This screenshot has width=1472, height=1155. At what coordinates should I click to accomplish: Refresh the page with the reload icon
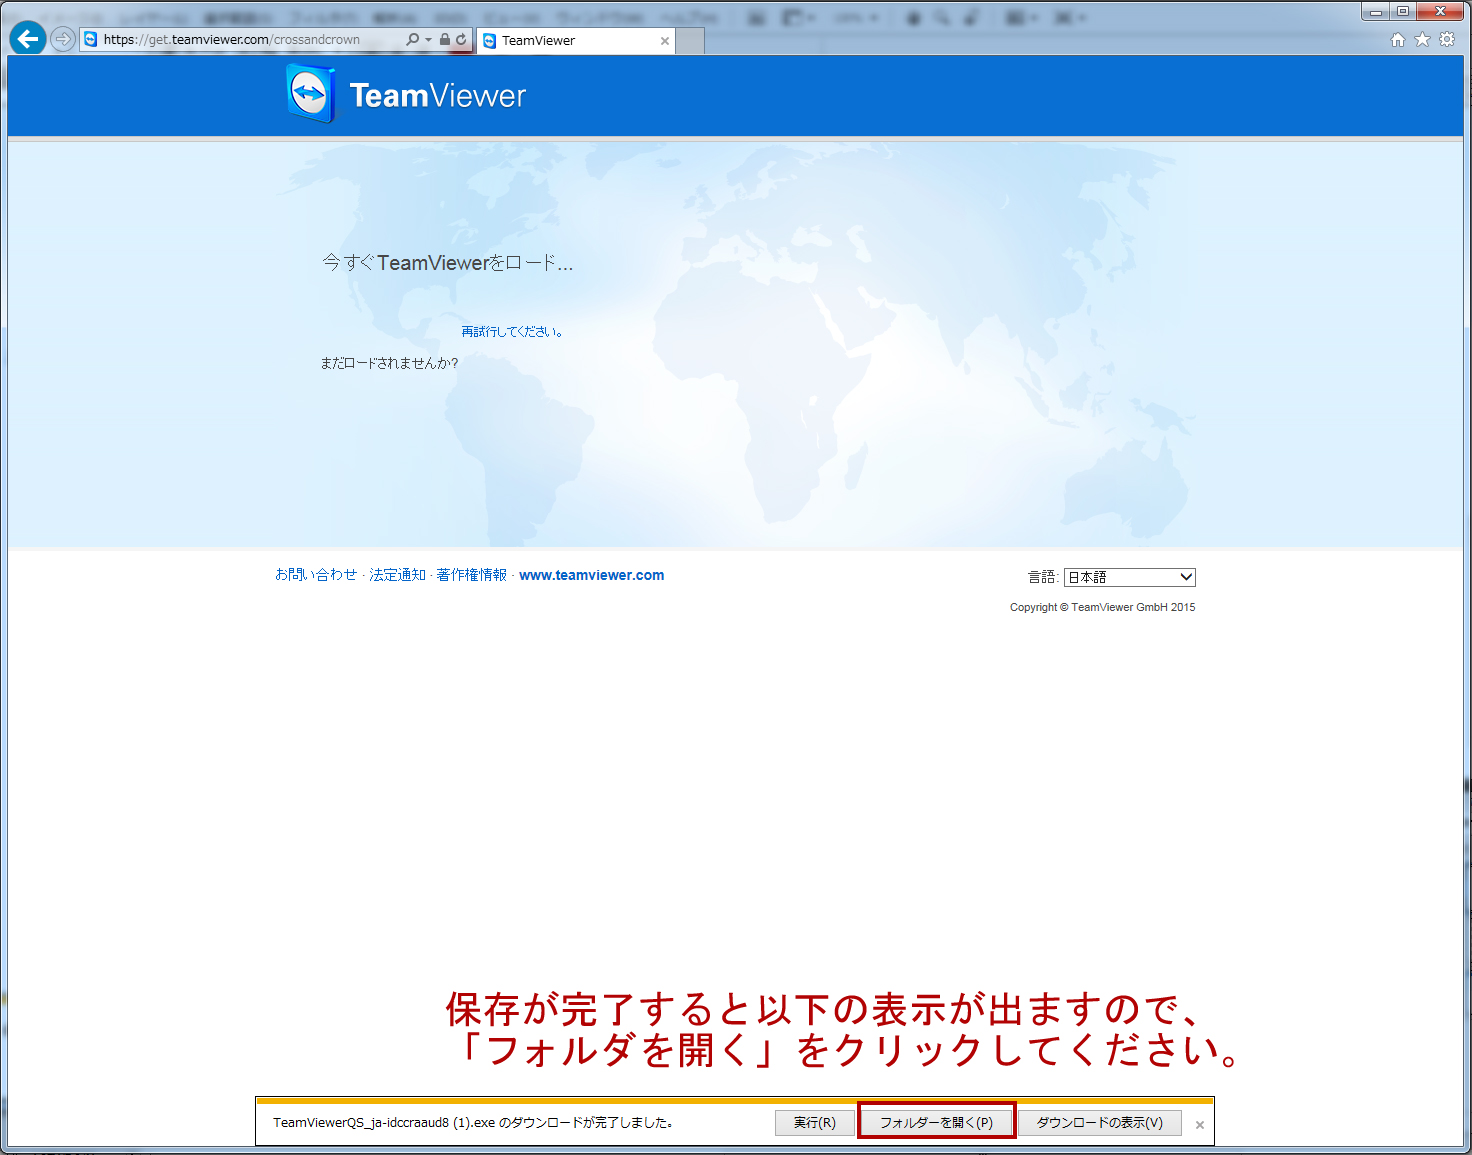point(461,40)
